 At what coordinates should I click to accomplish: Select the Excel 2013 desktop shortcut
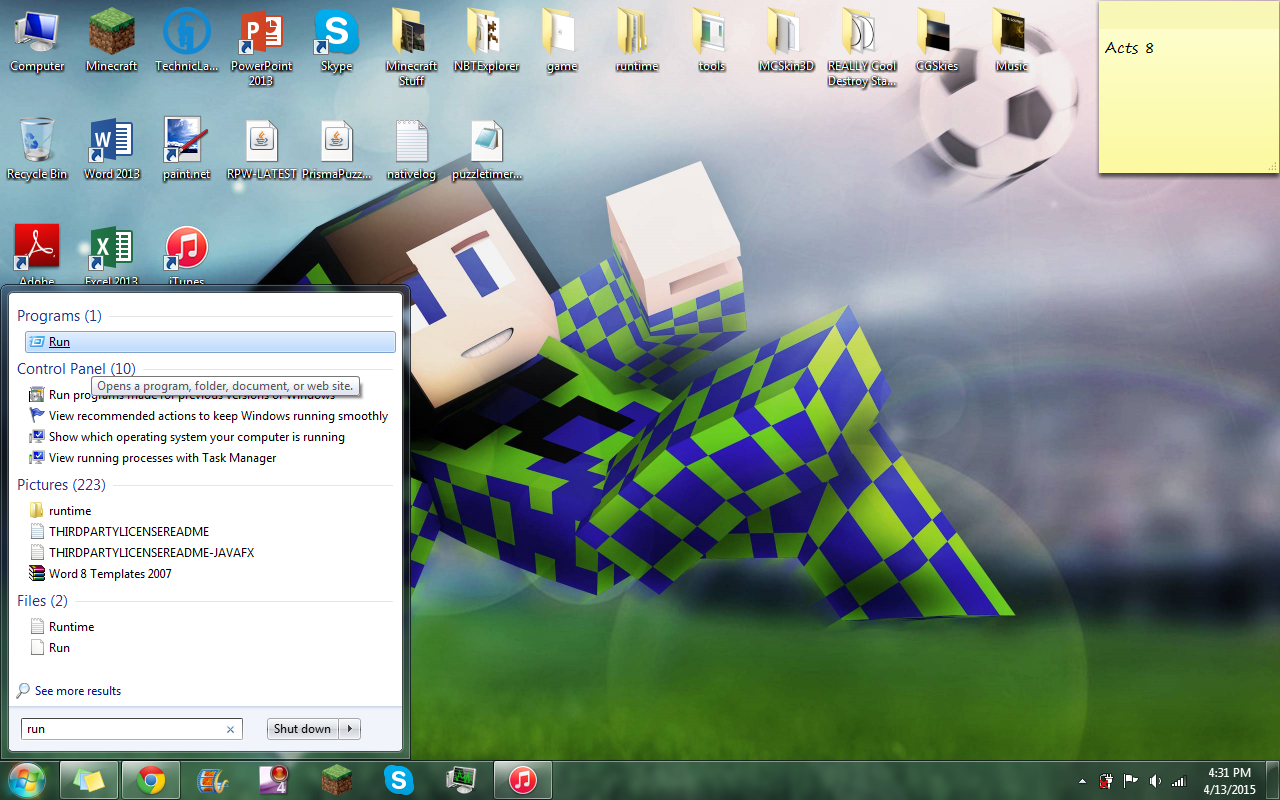coord(112,254)
